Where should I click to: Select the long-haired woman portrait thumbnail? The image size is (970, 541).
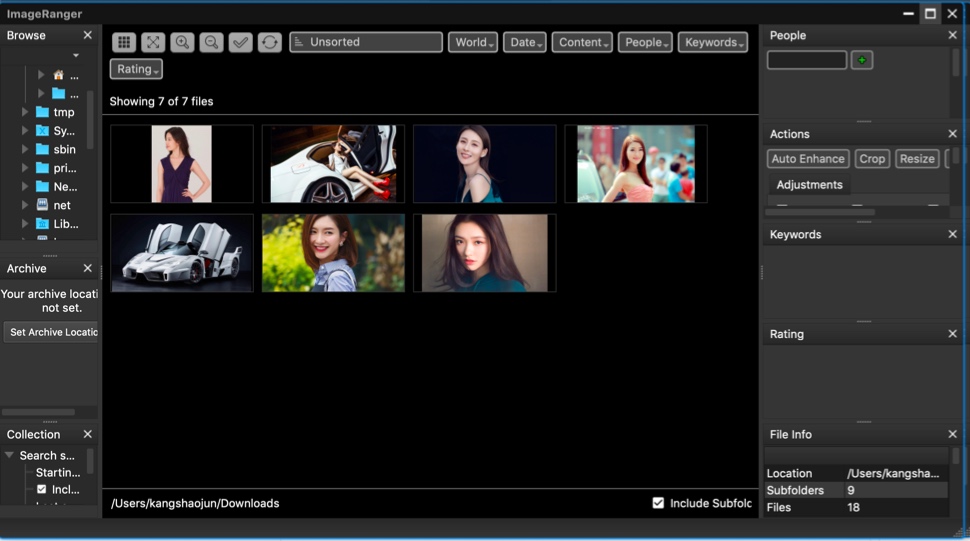pyautogui.click(x=484, y=253)
